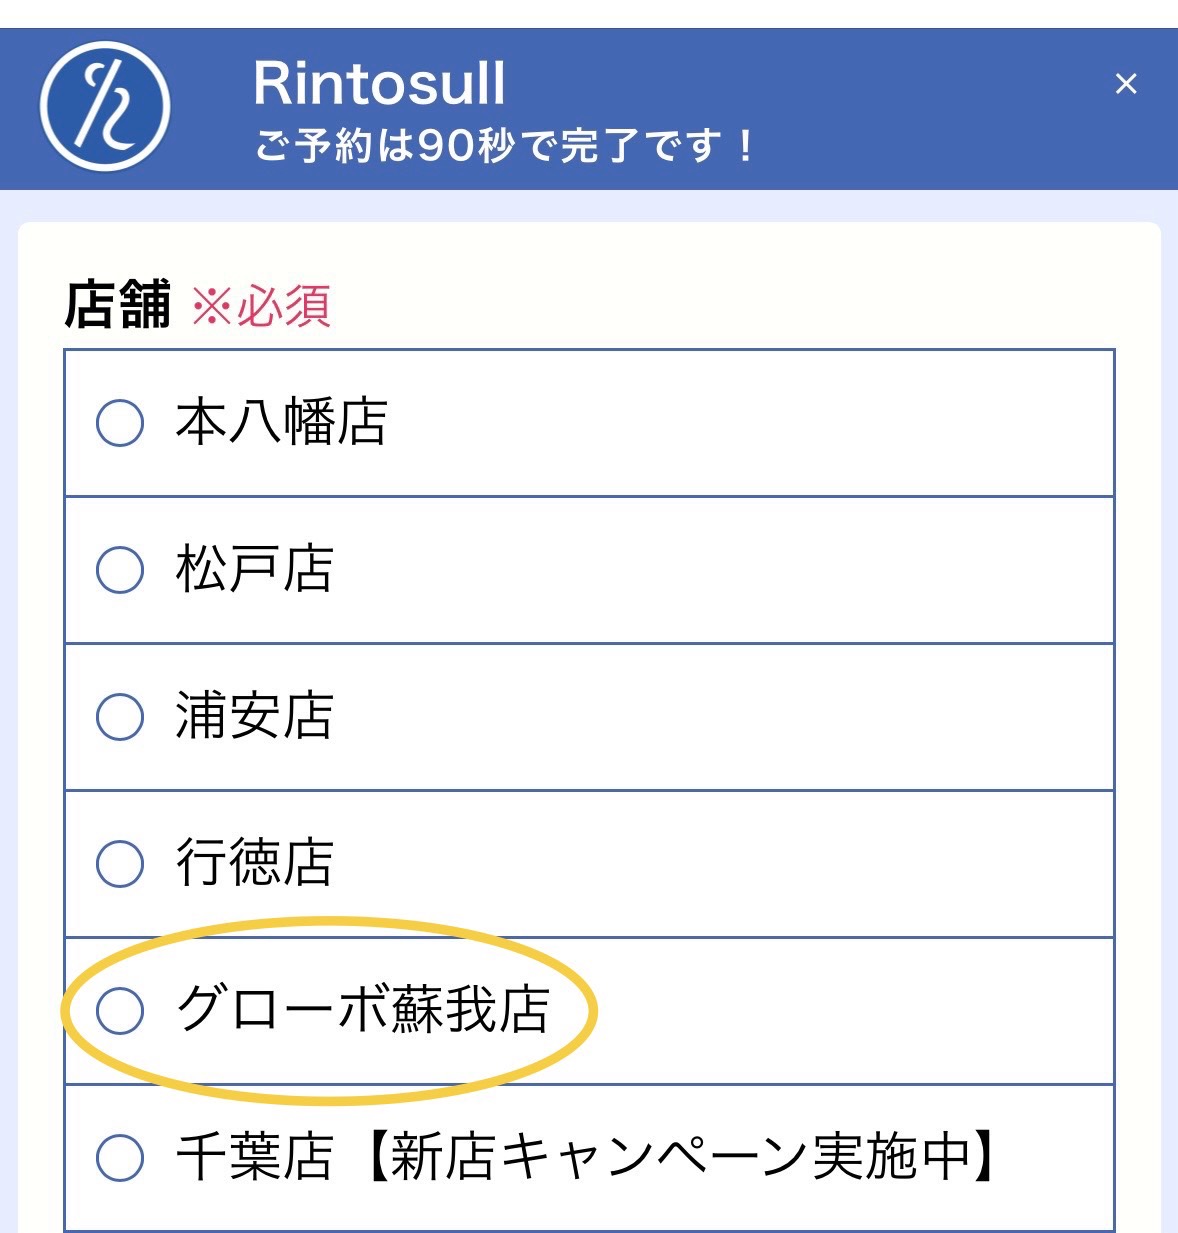Click the 松戸店 store name text
1178x1233 pixels.
[x=254, y=568]
